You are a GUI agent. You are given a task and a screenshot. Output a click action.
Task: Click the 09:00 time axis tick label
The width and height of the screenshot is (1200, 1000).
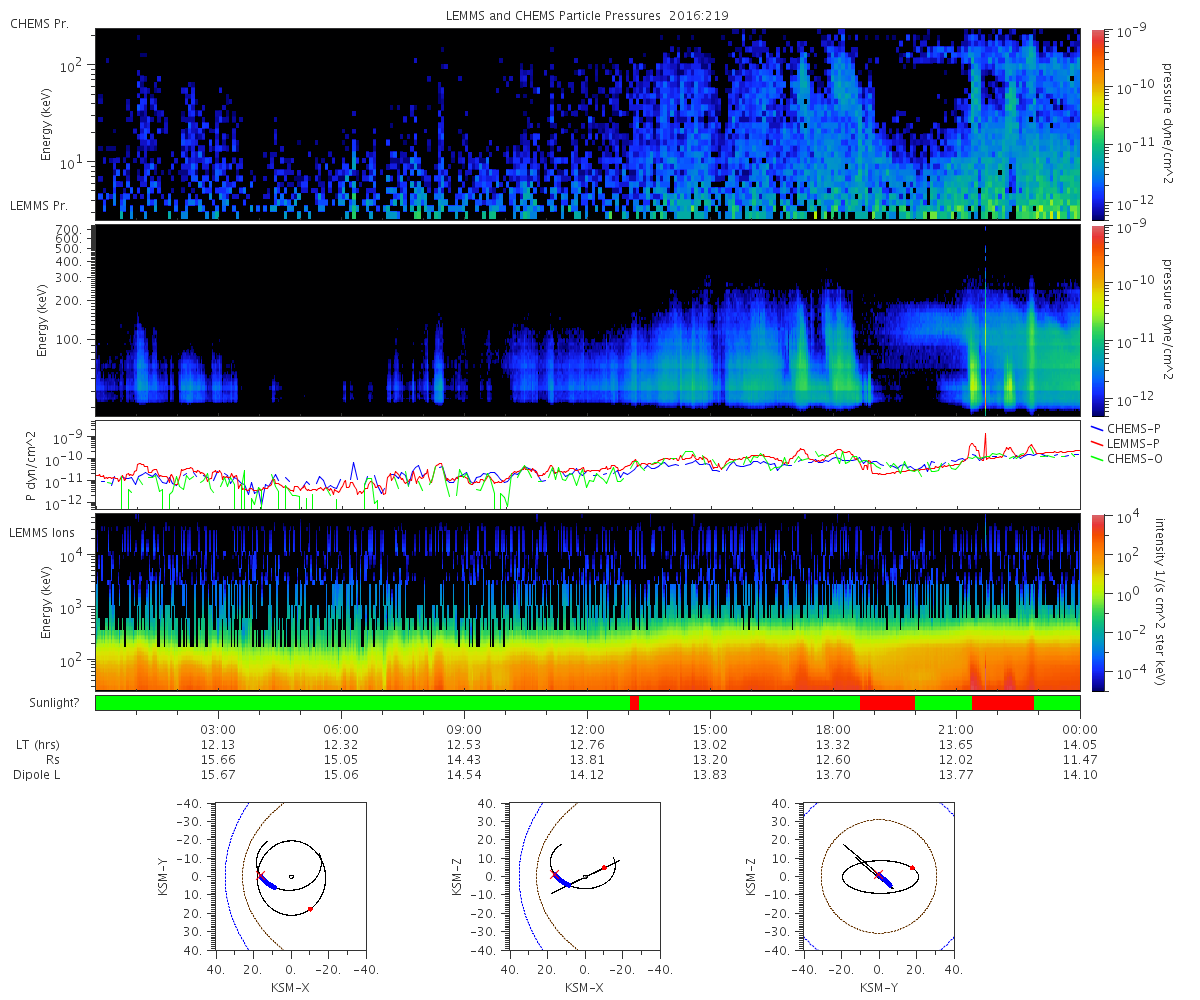click(x=465, y=729)
